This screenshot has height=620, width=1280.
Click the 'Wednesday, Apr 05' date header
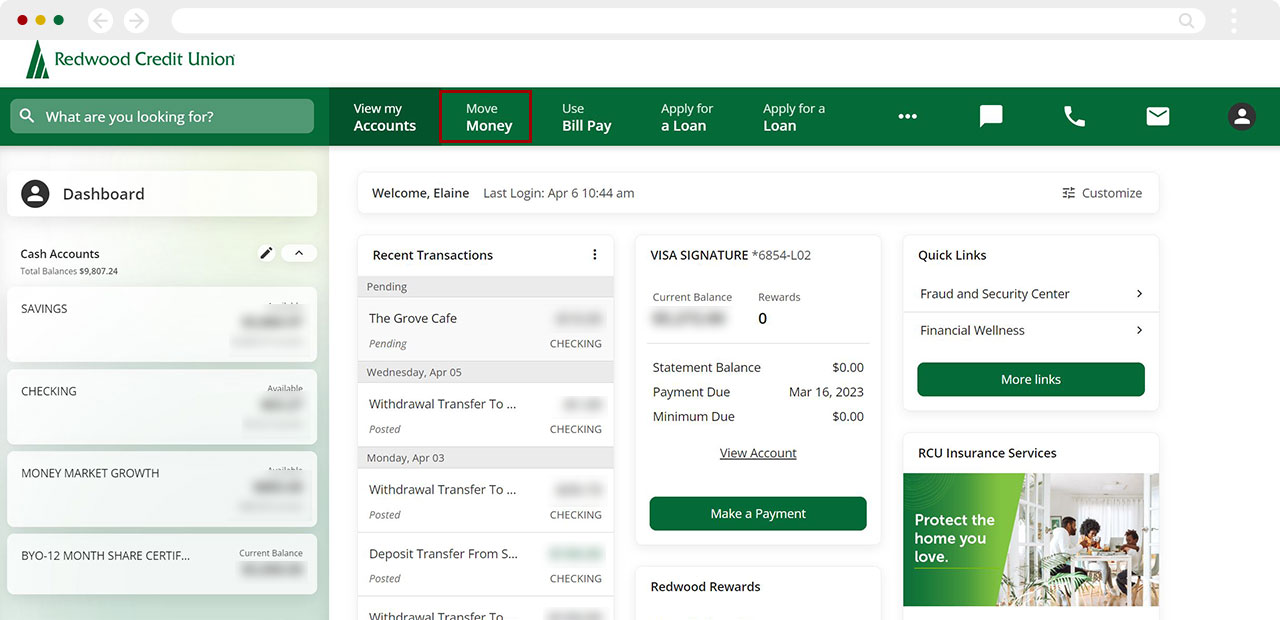(485, 372)
